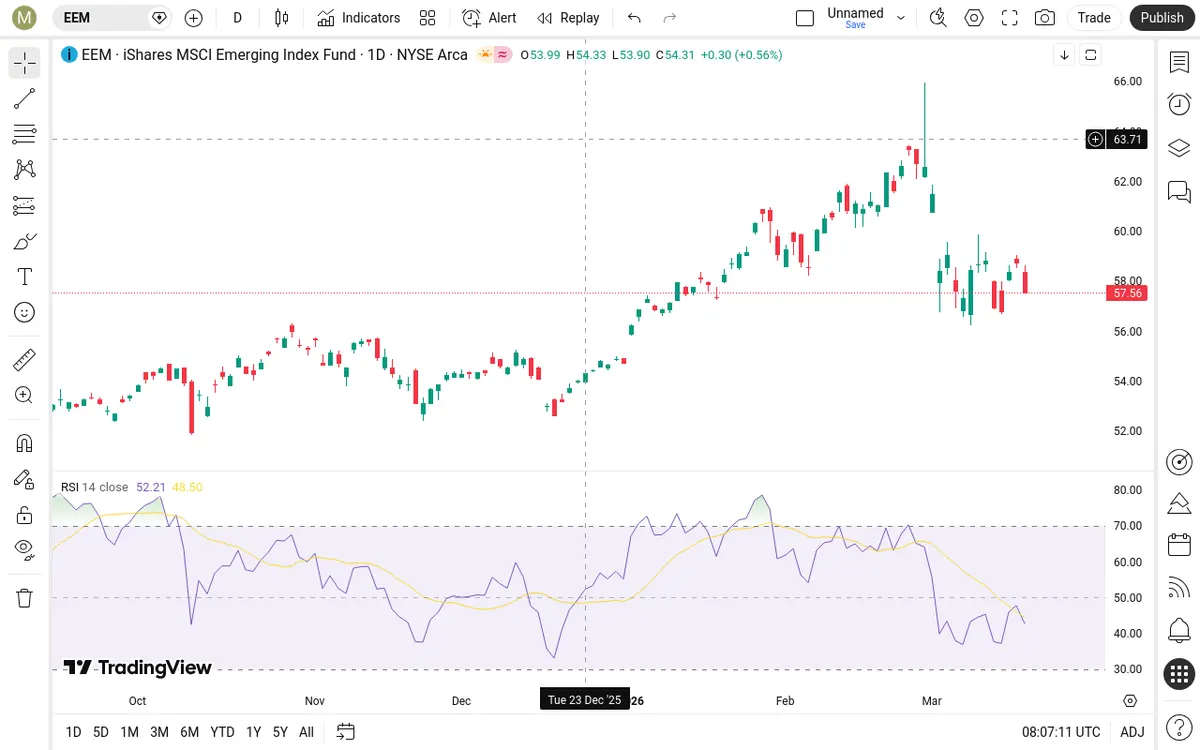Create a new Alert
Viewport: 1200px width, 750px height.
pos(490,18)
